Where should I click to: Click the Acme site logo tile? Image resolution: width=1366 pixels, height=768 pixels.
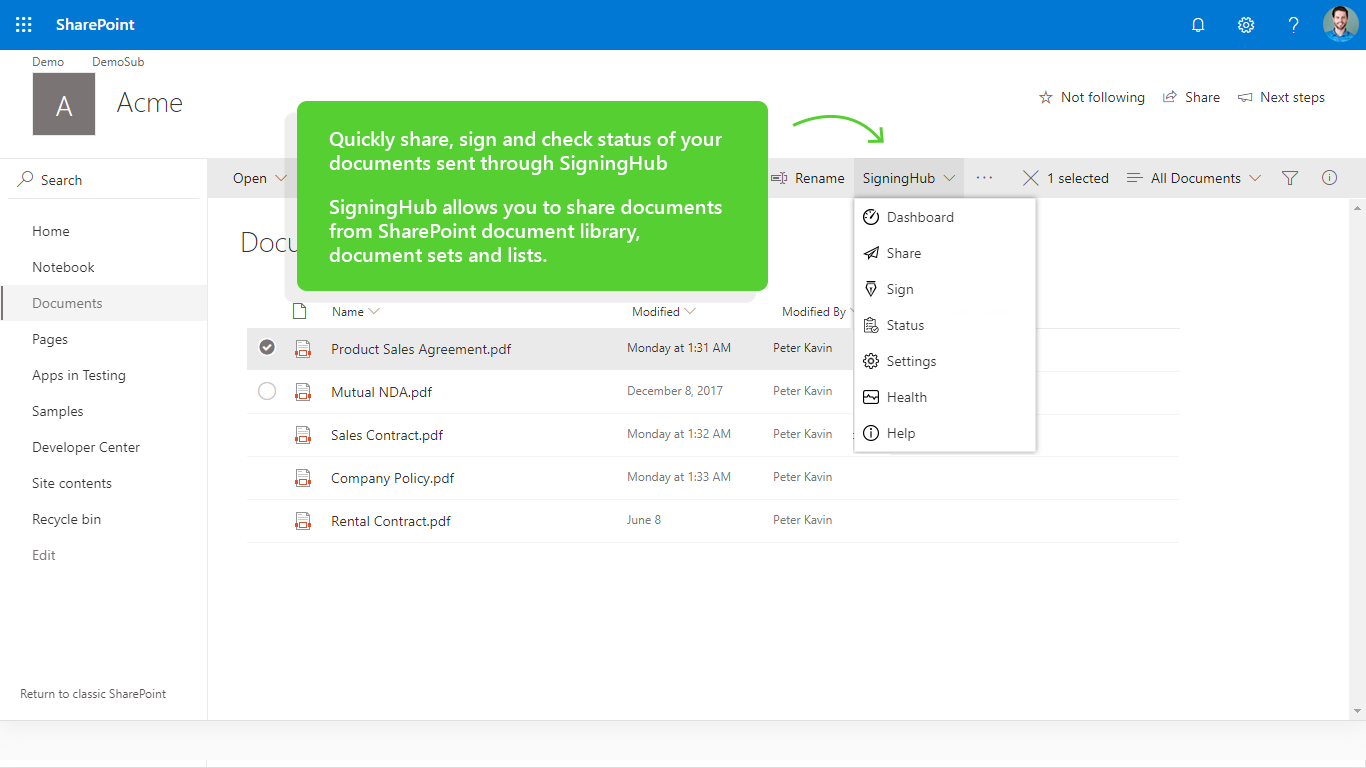point(64,104)
